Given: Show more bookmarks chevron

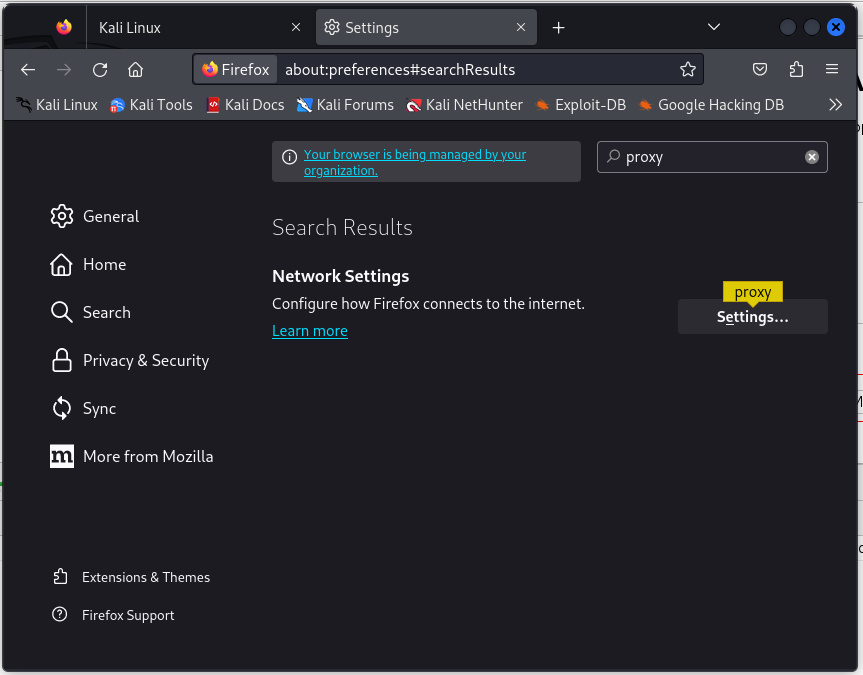Looking at the screenshot, I should click(x=835, y=105).
